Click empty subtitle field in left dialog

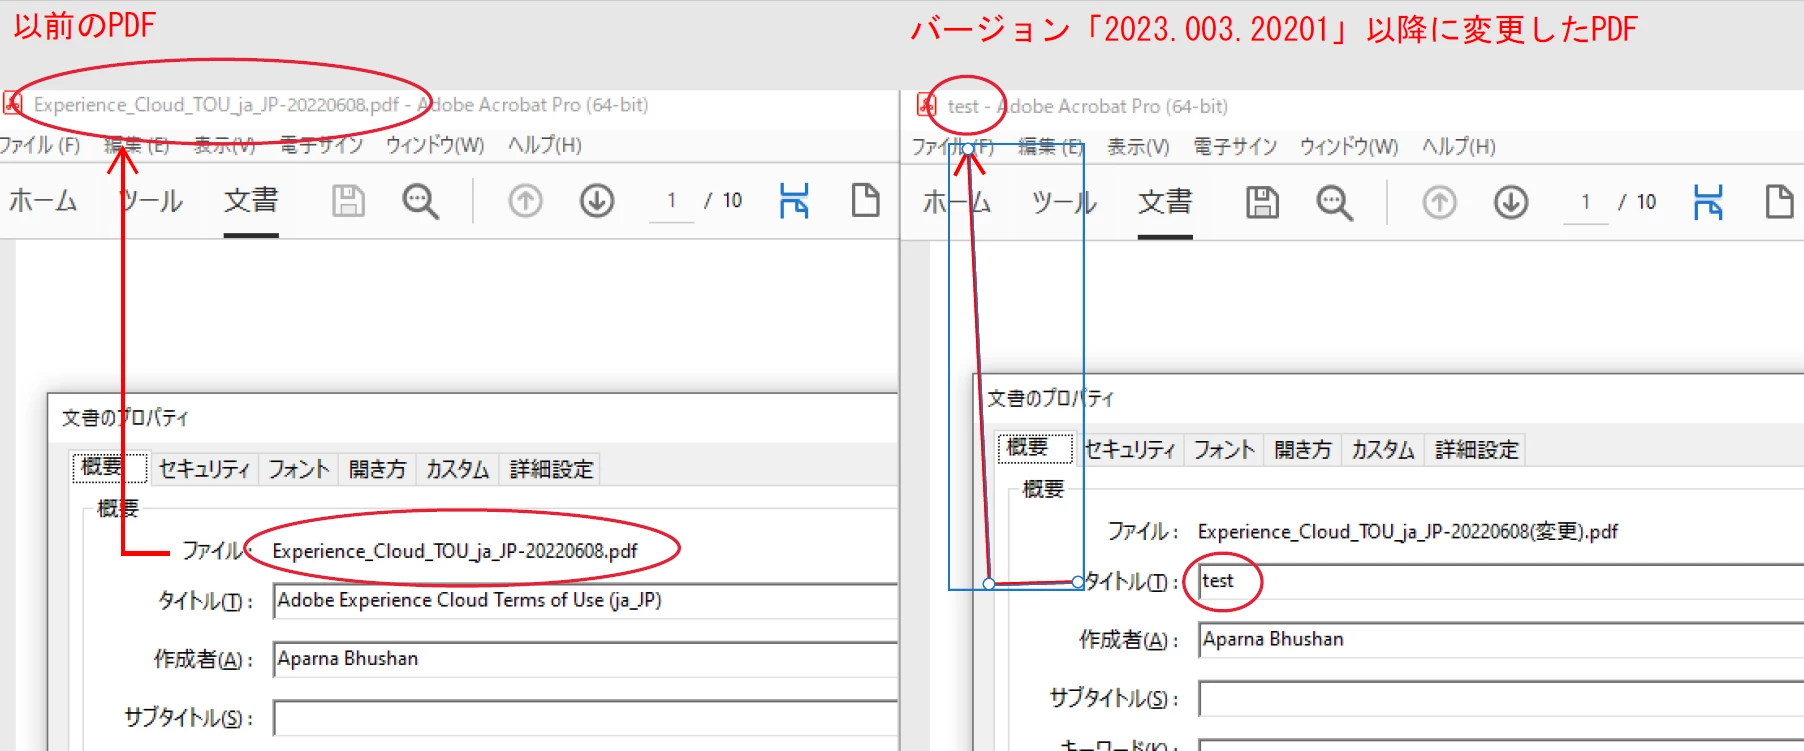pos(585,718)
